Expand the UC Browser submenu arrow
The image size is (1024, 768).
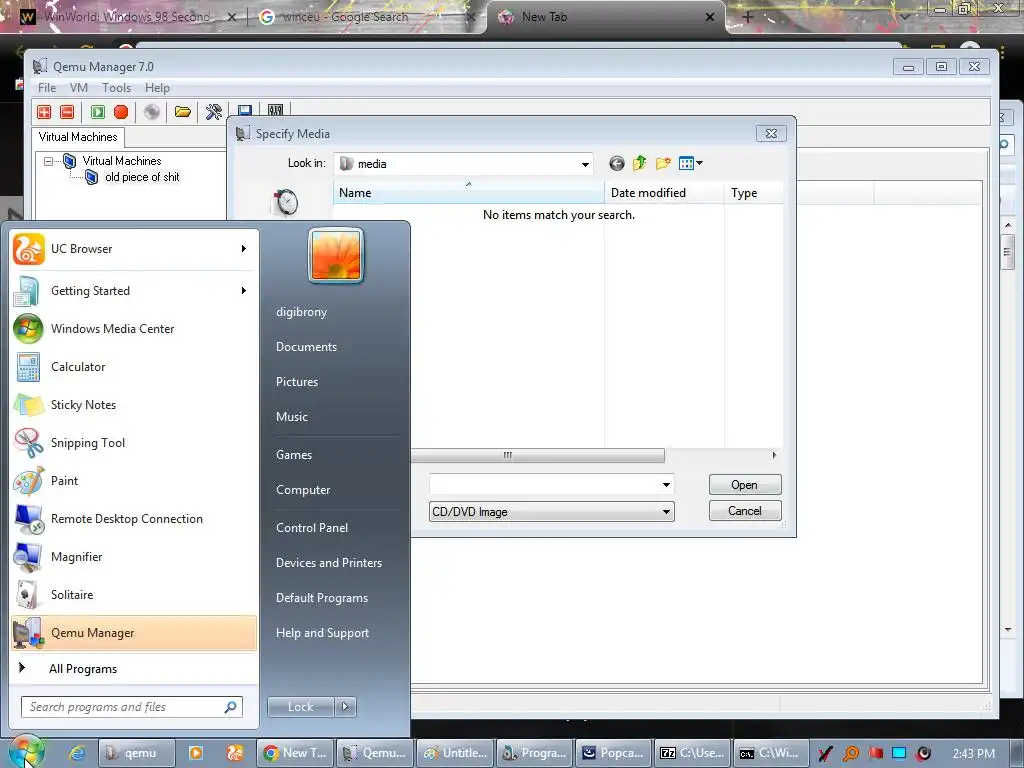click(x=244, y=249)
